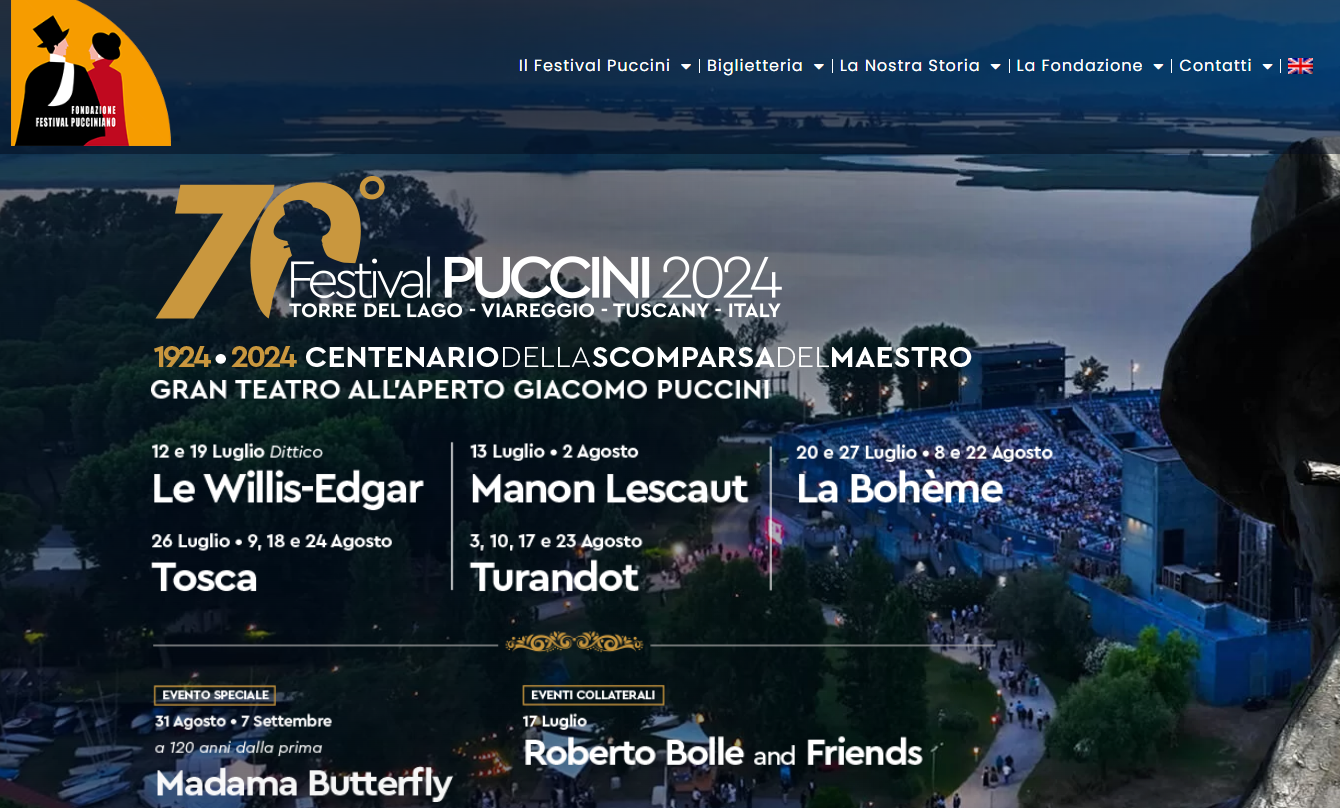The width and height of the screenshot is (1340, 808).
Task: Open the Il Festival Puccini menu
Action: (594, 66)
